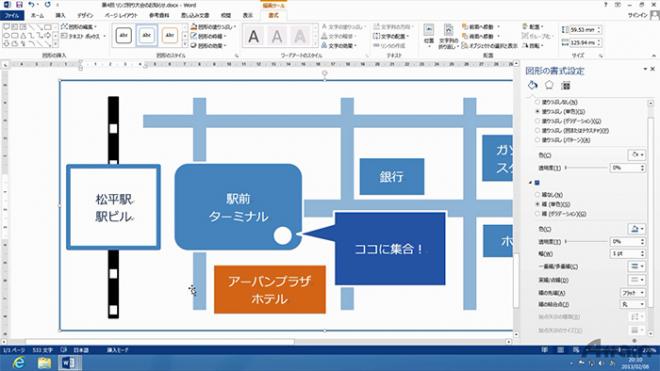Open the line color picker dropdown
Screen dimensions: 660x371
tap(636, 229)
